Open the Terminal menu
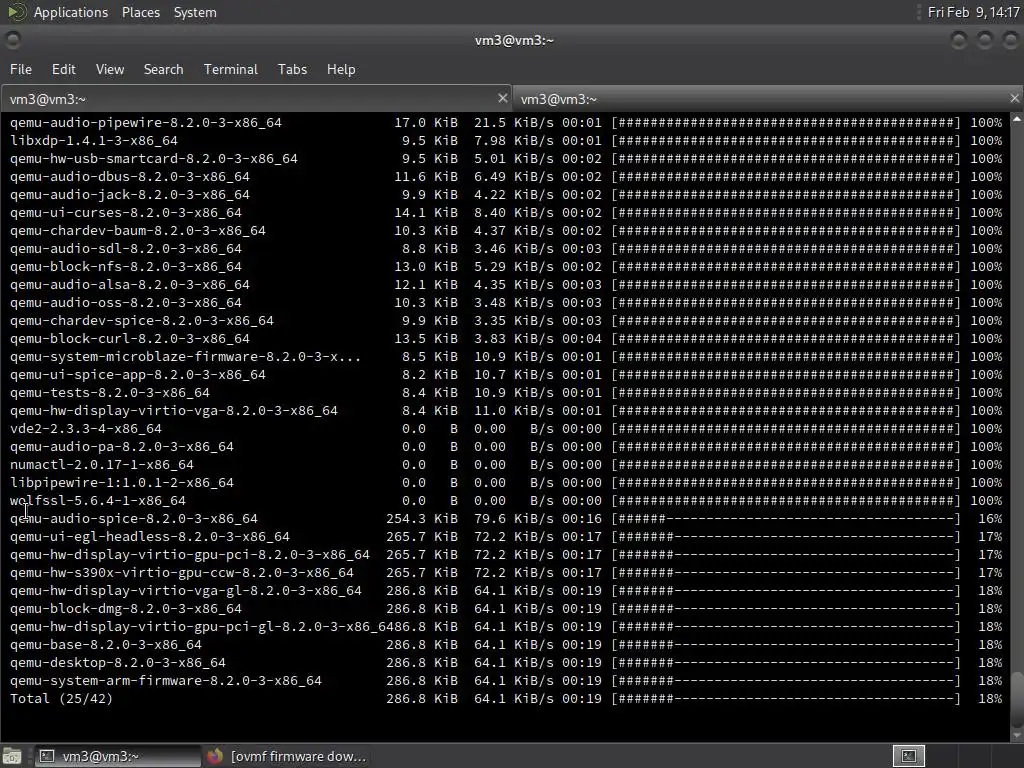Viewport: 1024px width, 768px height. [231, 69]
